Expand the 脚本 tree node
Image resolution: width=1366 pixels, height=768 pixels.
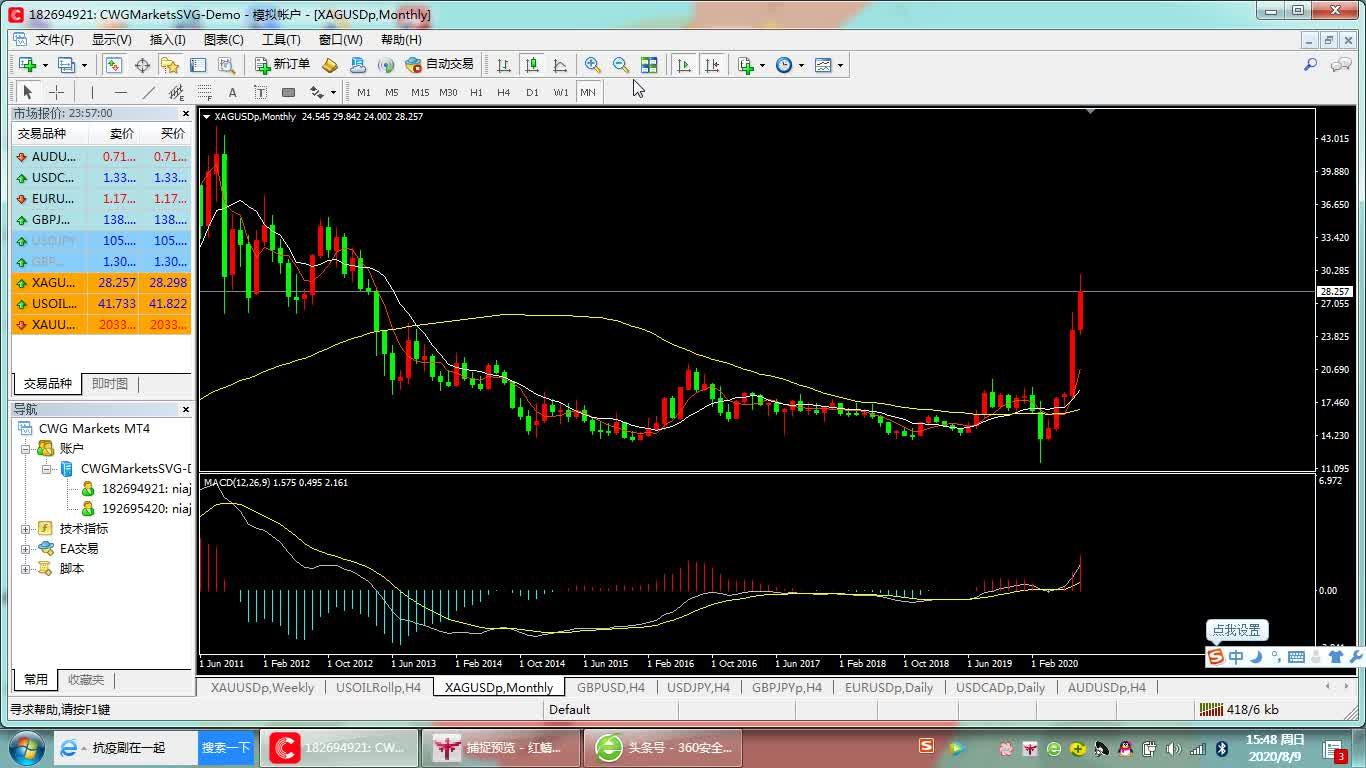[26, 569]
